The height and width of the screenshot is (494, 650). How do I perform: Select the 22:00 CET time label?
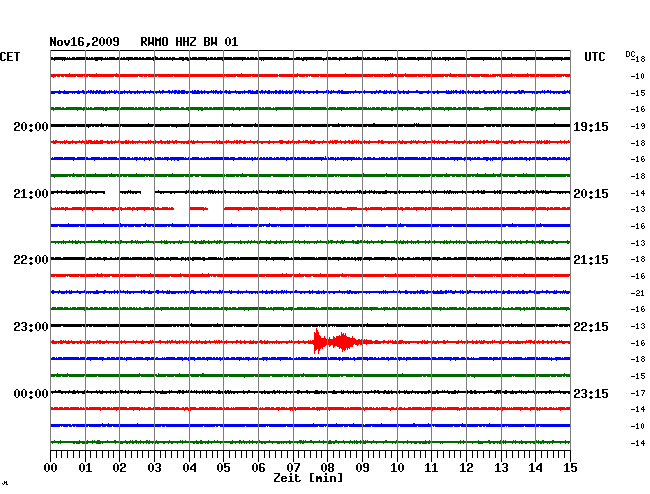point(31,260)
